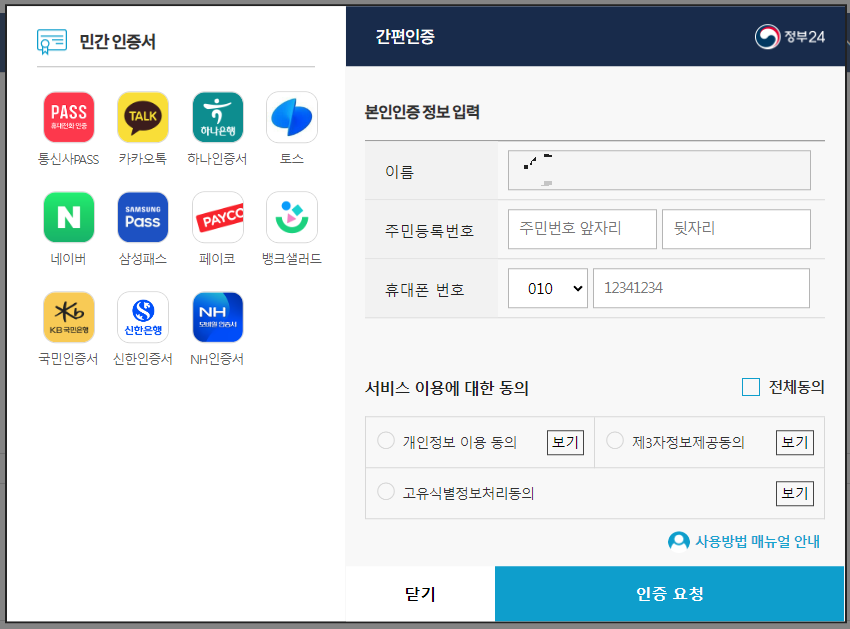Click the 민간 인증서 certificate header icon
The height and width of the screenshot is (629, 850).
coord(52,42)
